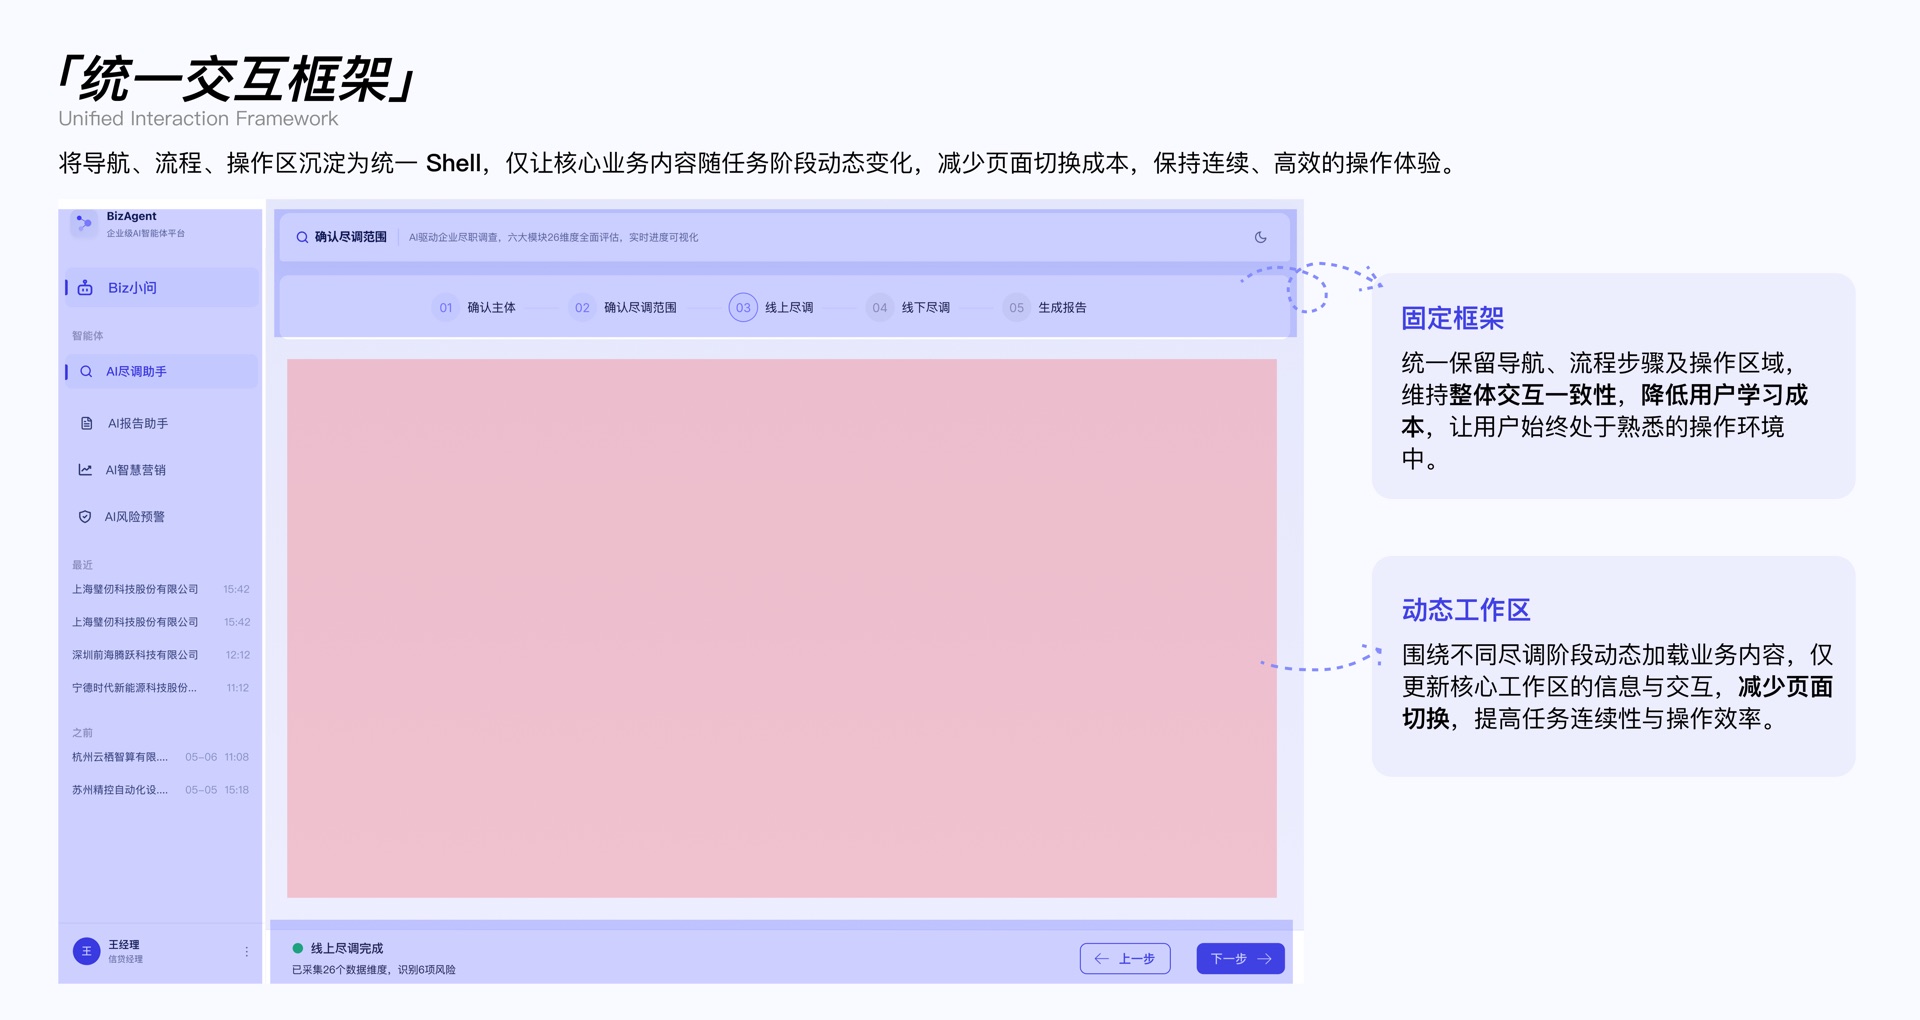This screenshot has width=1920, height=1020.
Task: Go to step 02 确认尽调范围
Action: click(x=623, y=307)
